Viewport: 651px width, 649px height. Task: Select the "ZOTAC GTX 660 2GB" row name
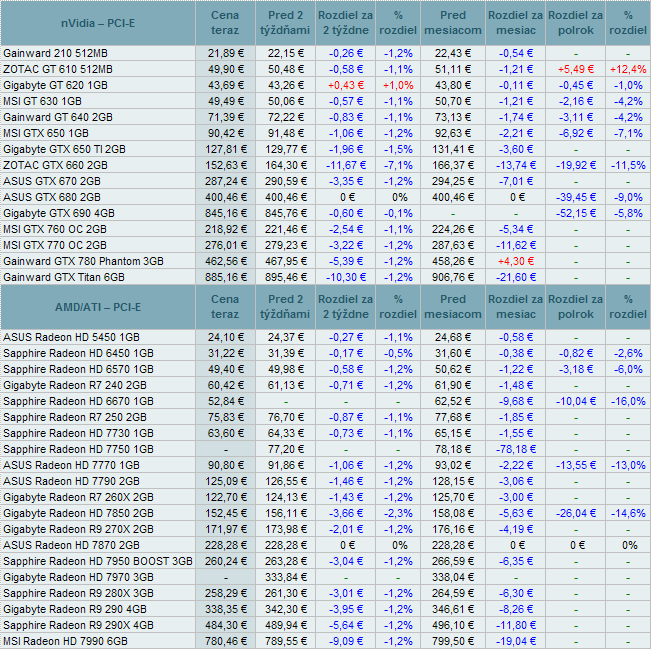coord(56,165)
